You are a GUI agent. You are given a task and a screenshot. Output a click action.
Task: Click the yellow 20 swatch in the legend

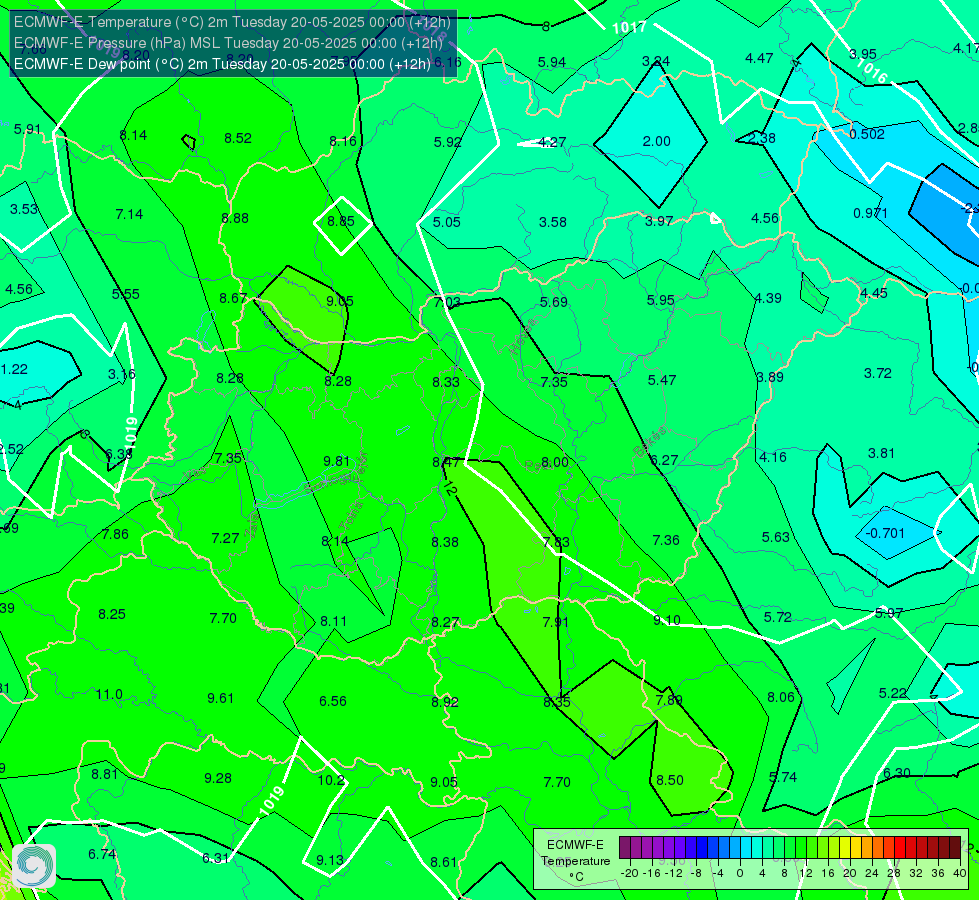[x=844, y=848]
